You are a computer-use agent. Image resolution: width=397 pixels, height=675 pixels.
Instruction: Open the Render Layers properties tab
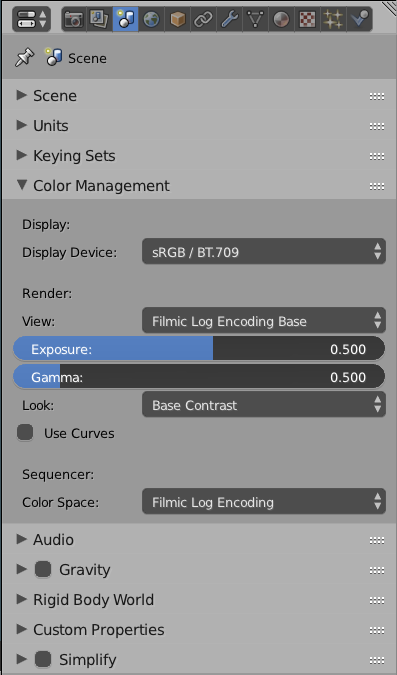tap(100, 19)
